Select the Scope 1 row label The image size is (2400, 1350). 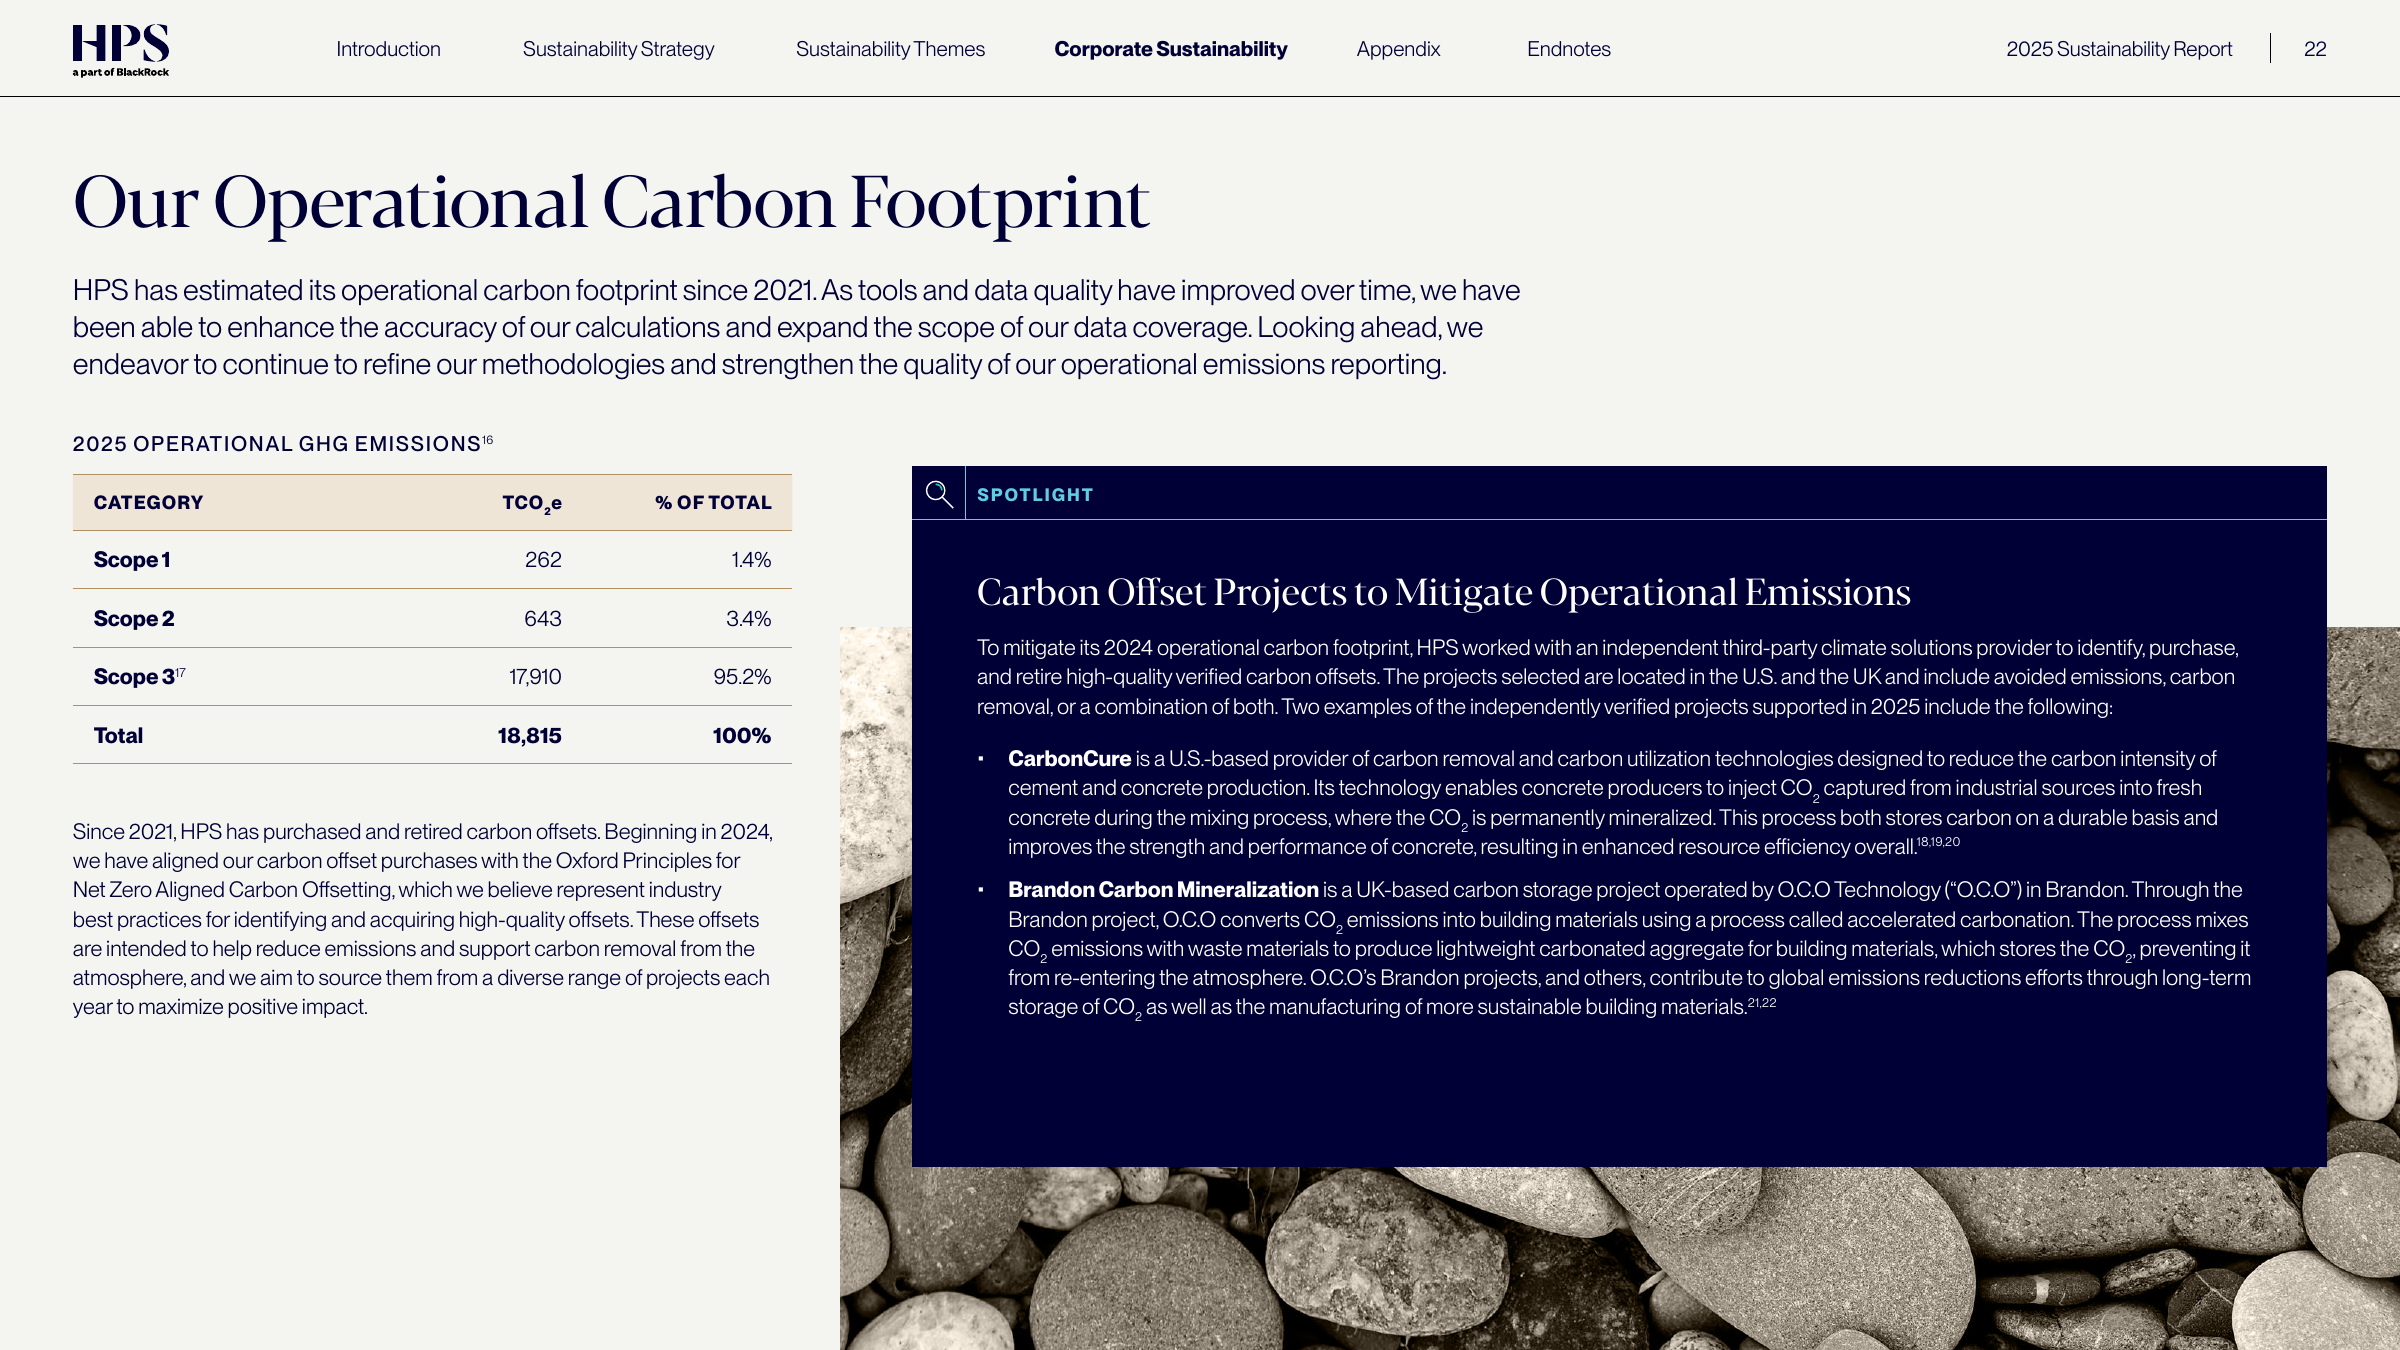[132, 560]
